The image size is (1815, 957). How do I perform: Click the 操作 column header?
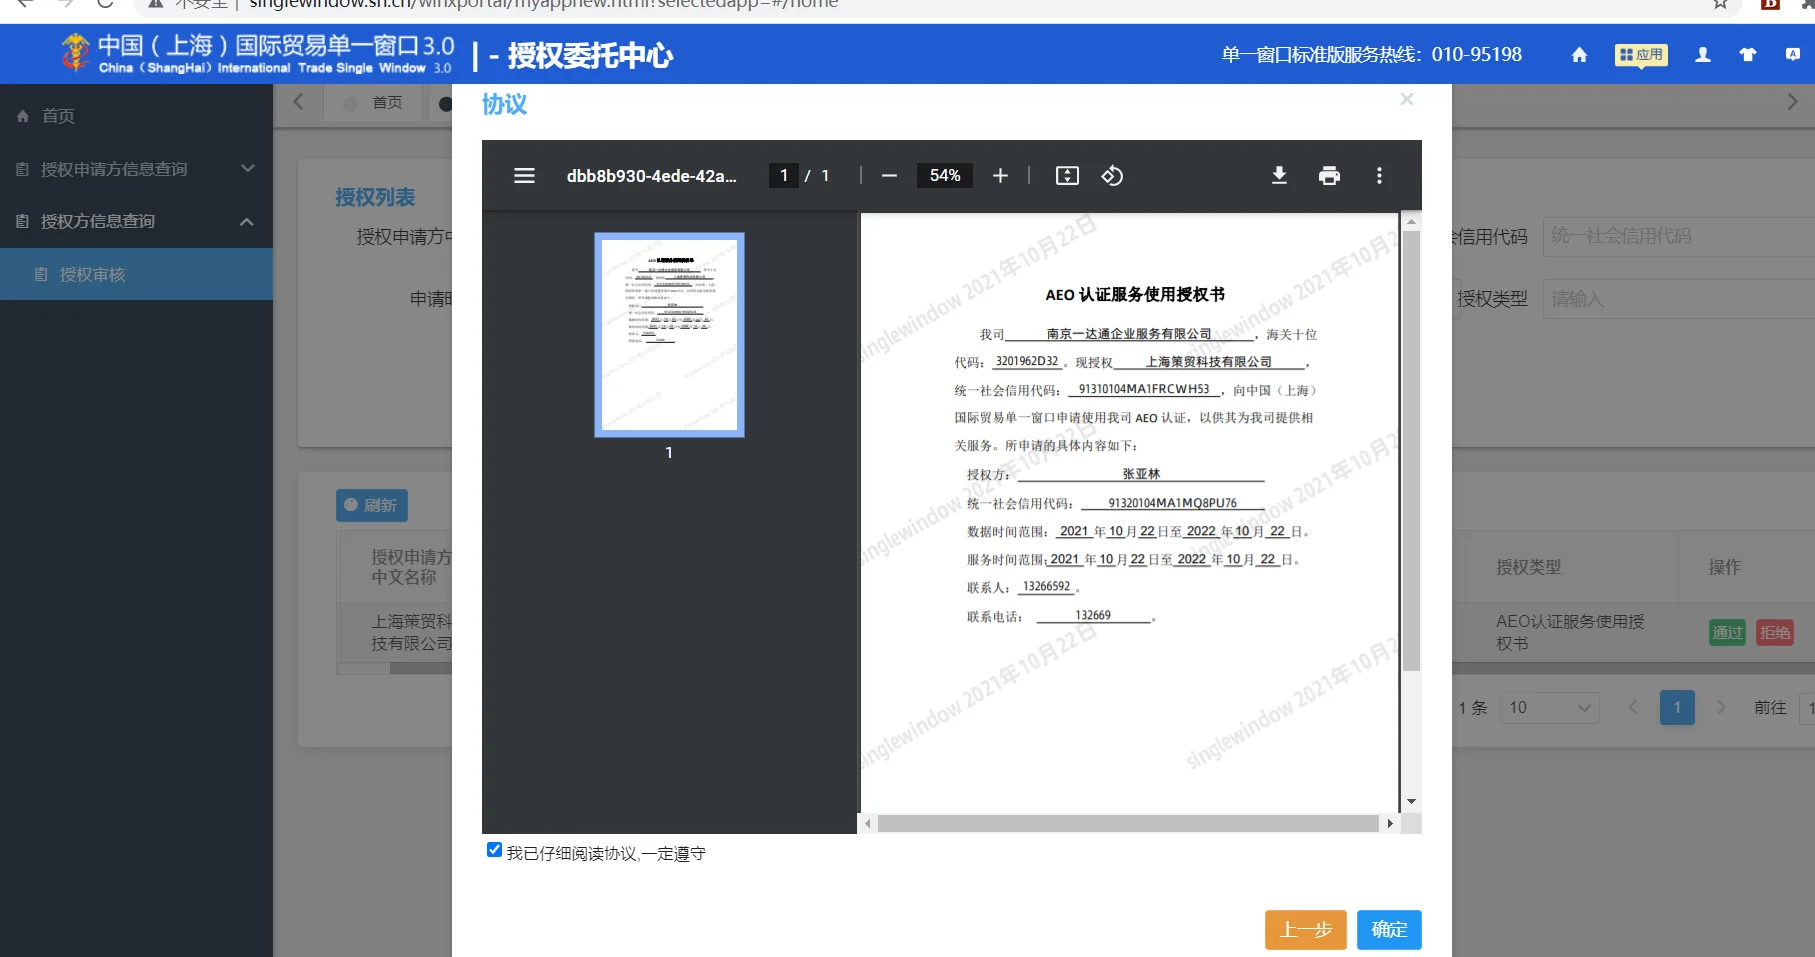coord(1724,567)
